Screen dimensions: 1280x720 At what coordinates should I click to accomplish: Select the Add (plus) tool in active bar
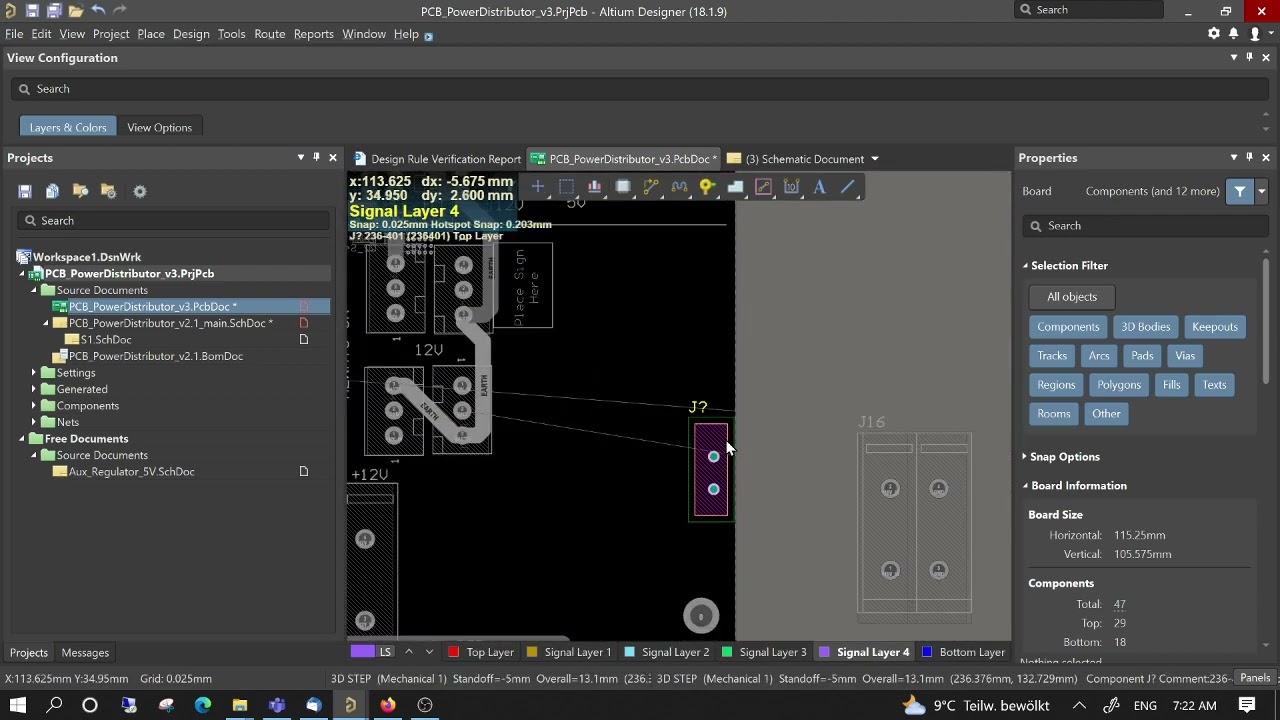pos(538,187)
